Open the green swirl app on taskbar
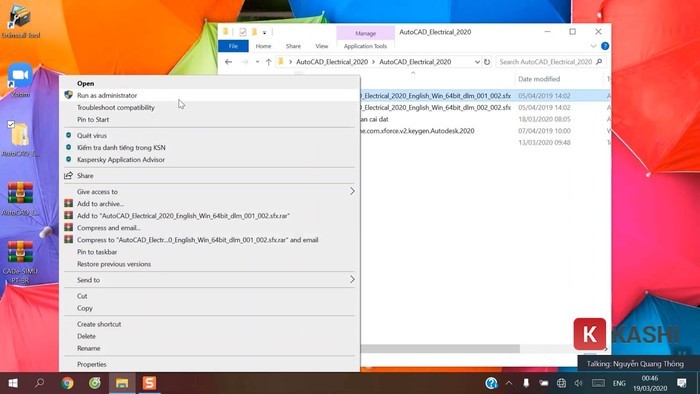Viewport: 700px width, 394px height. (x=95, y=383)
